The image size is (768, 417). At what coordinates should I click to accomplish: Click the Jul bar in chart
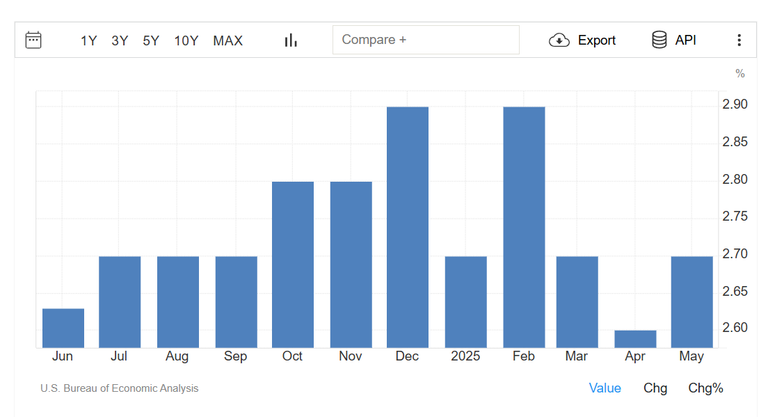[120, 302]
